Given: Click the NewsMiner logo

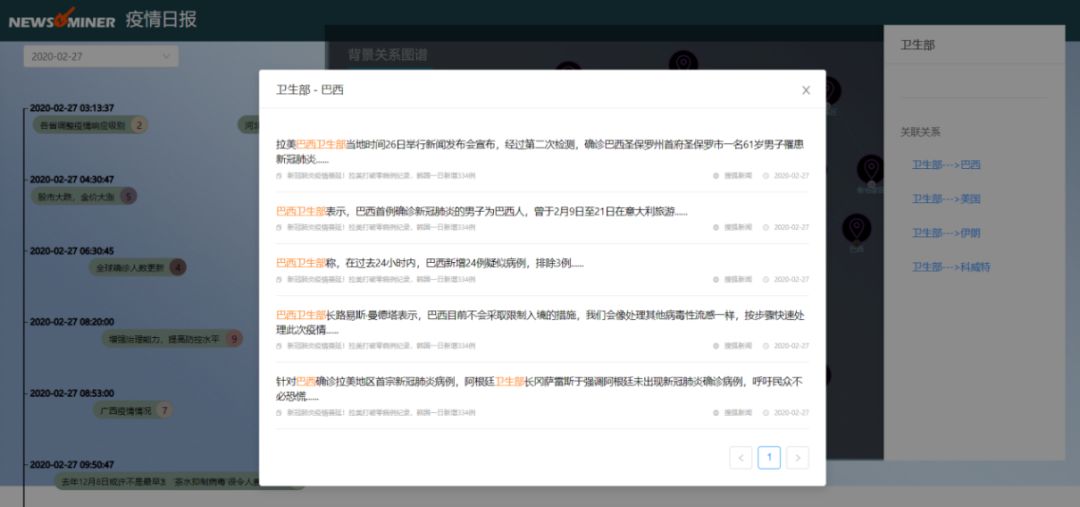Looking at the screenshot, I should 61,19.
